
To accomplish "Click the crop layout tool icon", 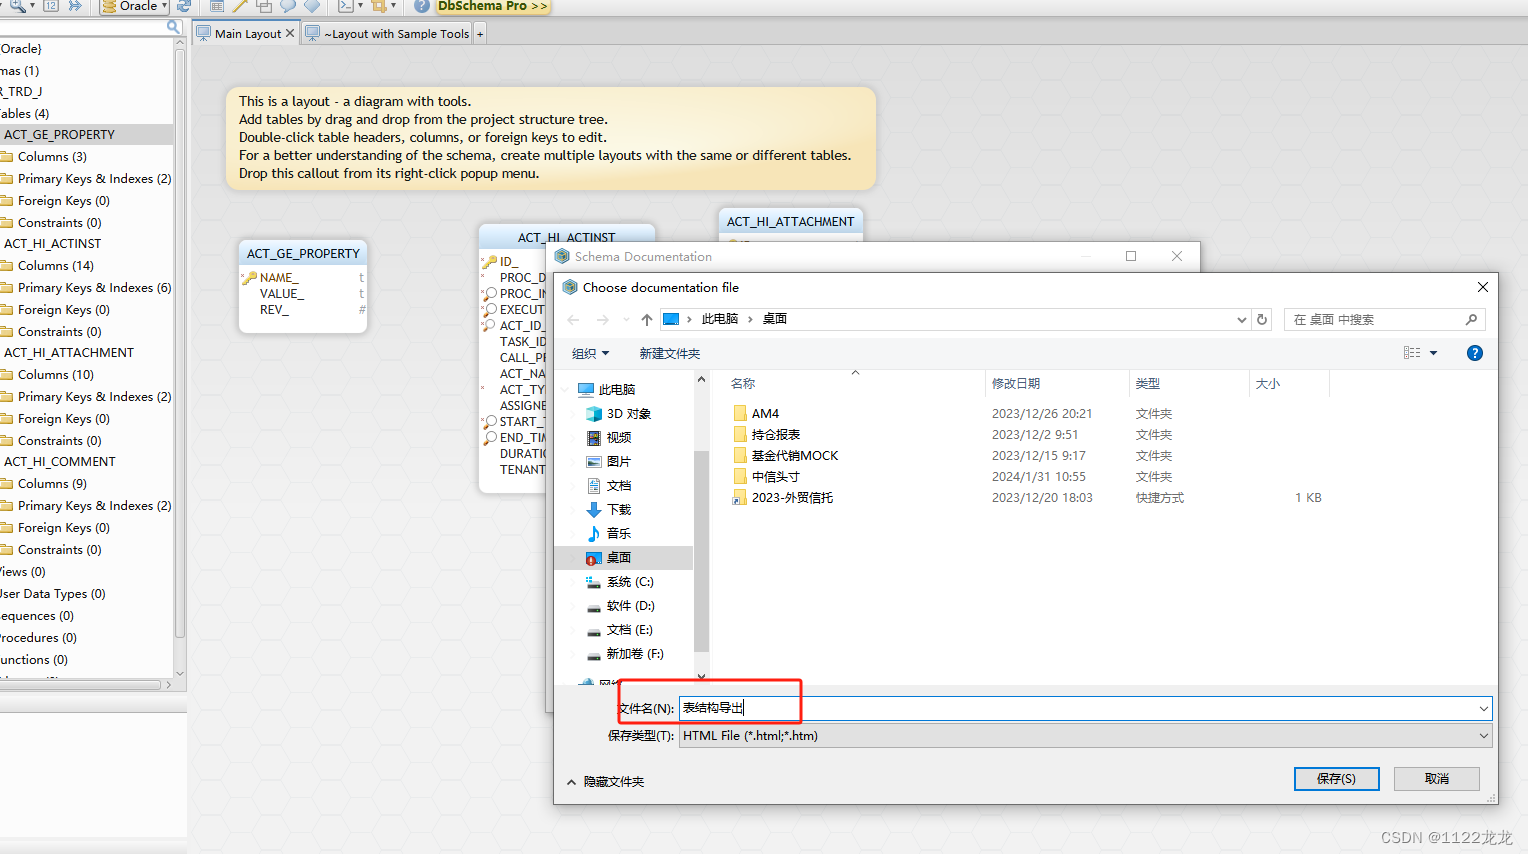I will coord(378,6).
